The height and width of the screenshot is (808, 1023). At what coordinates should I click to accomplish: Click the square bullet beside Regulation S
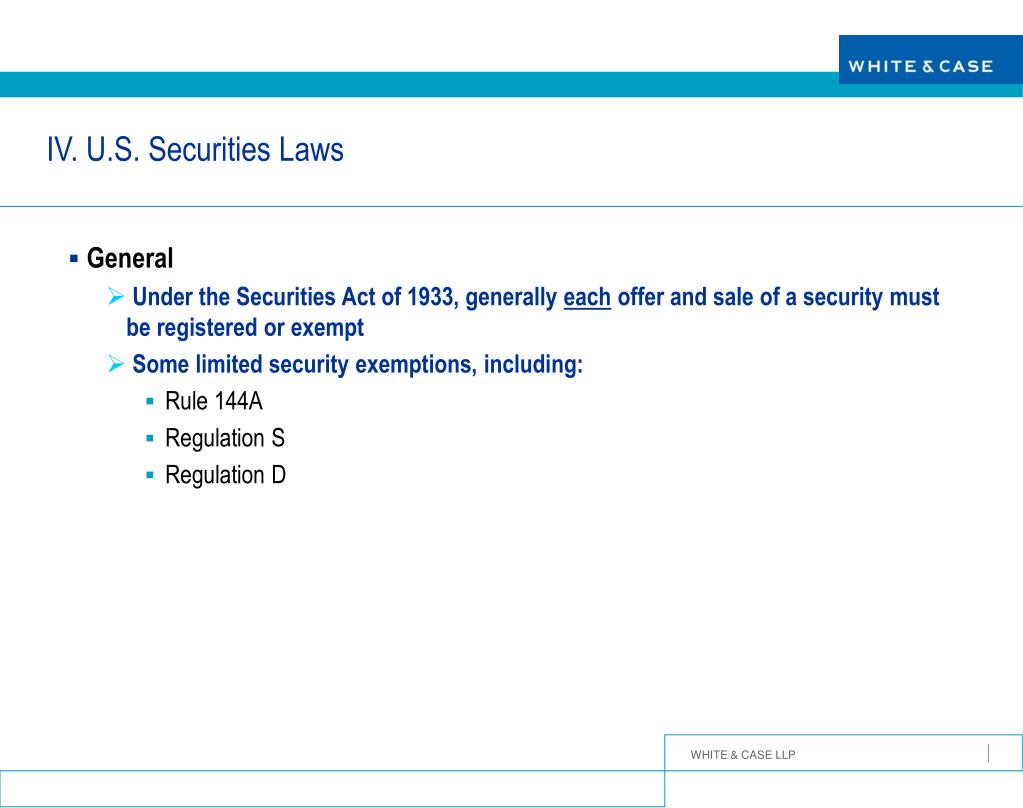tap(150, 439)
